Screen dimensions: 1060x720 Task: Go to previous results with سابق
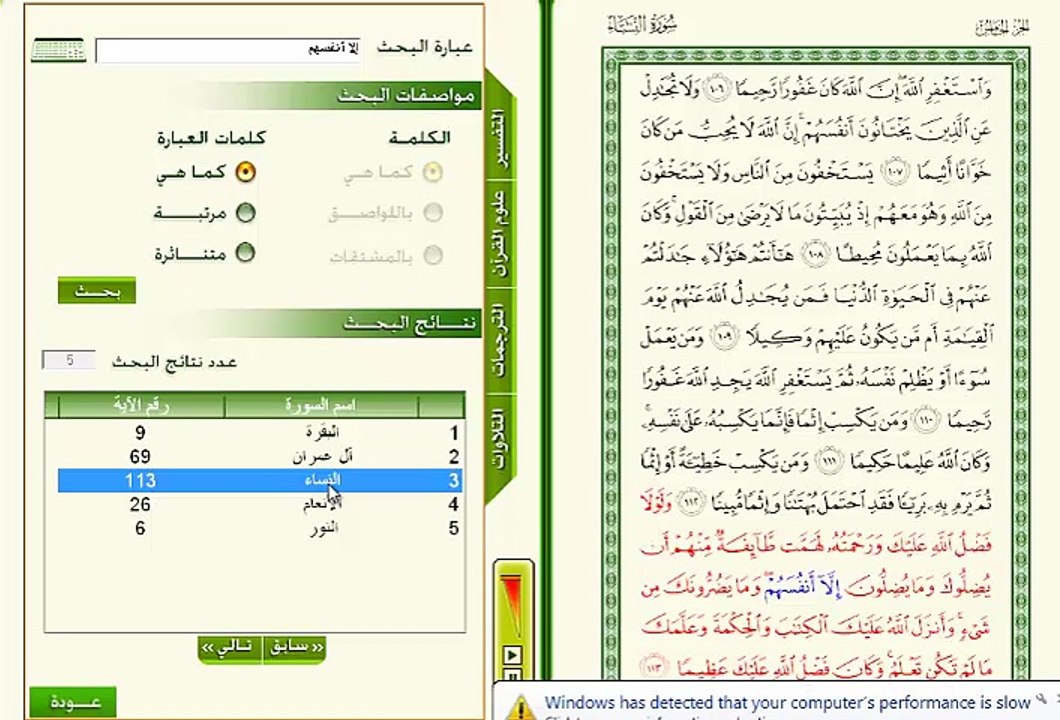(294, 648)
